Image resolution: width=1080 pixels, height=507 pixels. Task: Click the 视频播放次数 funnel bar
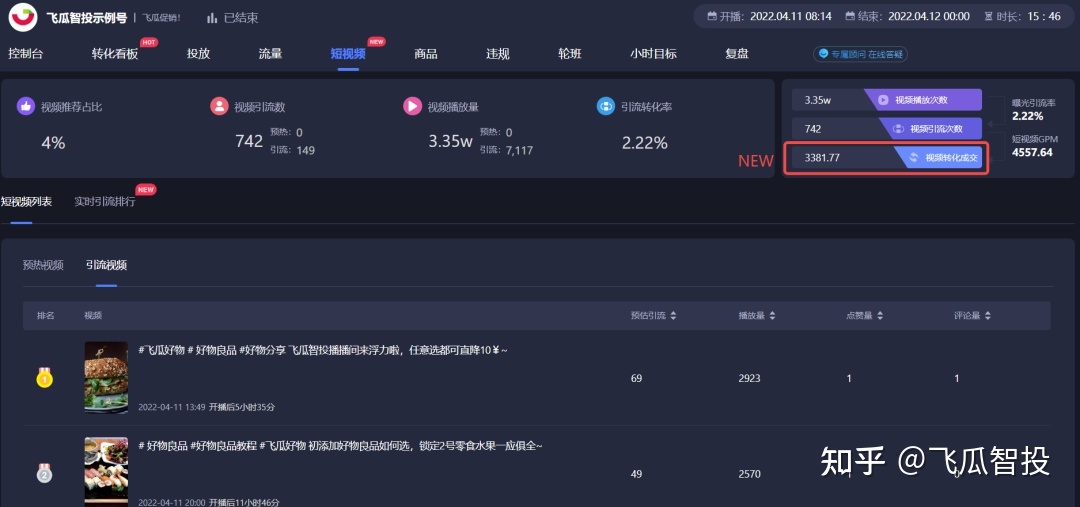pos(887,100)
